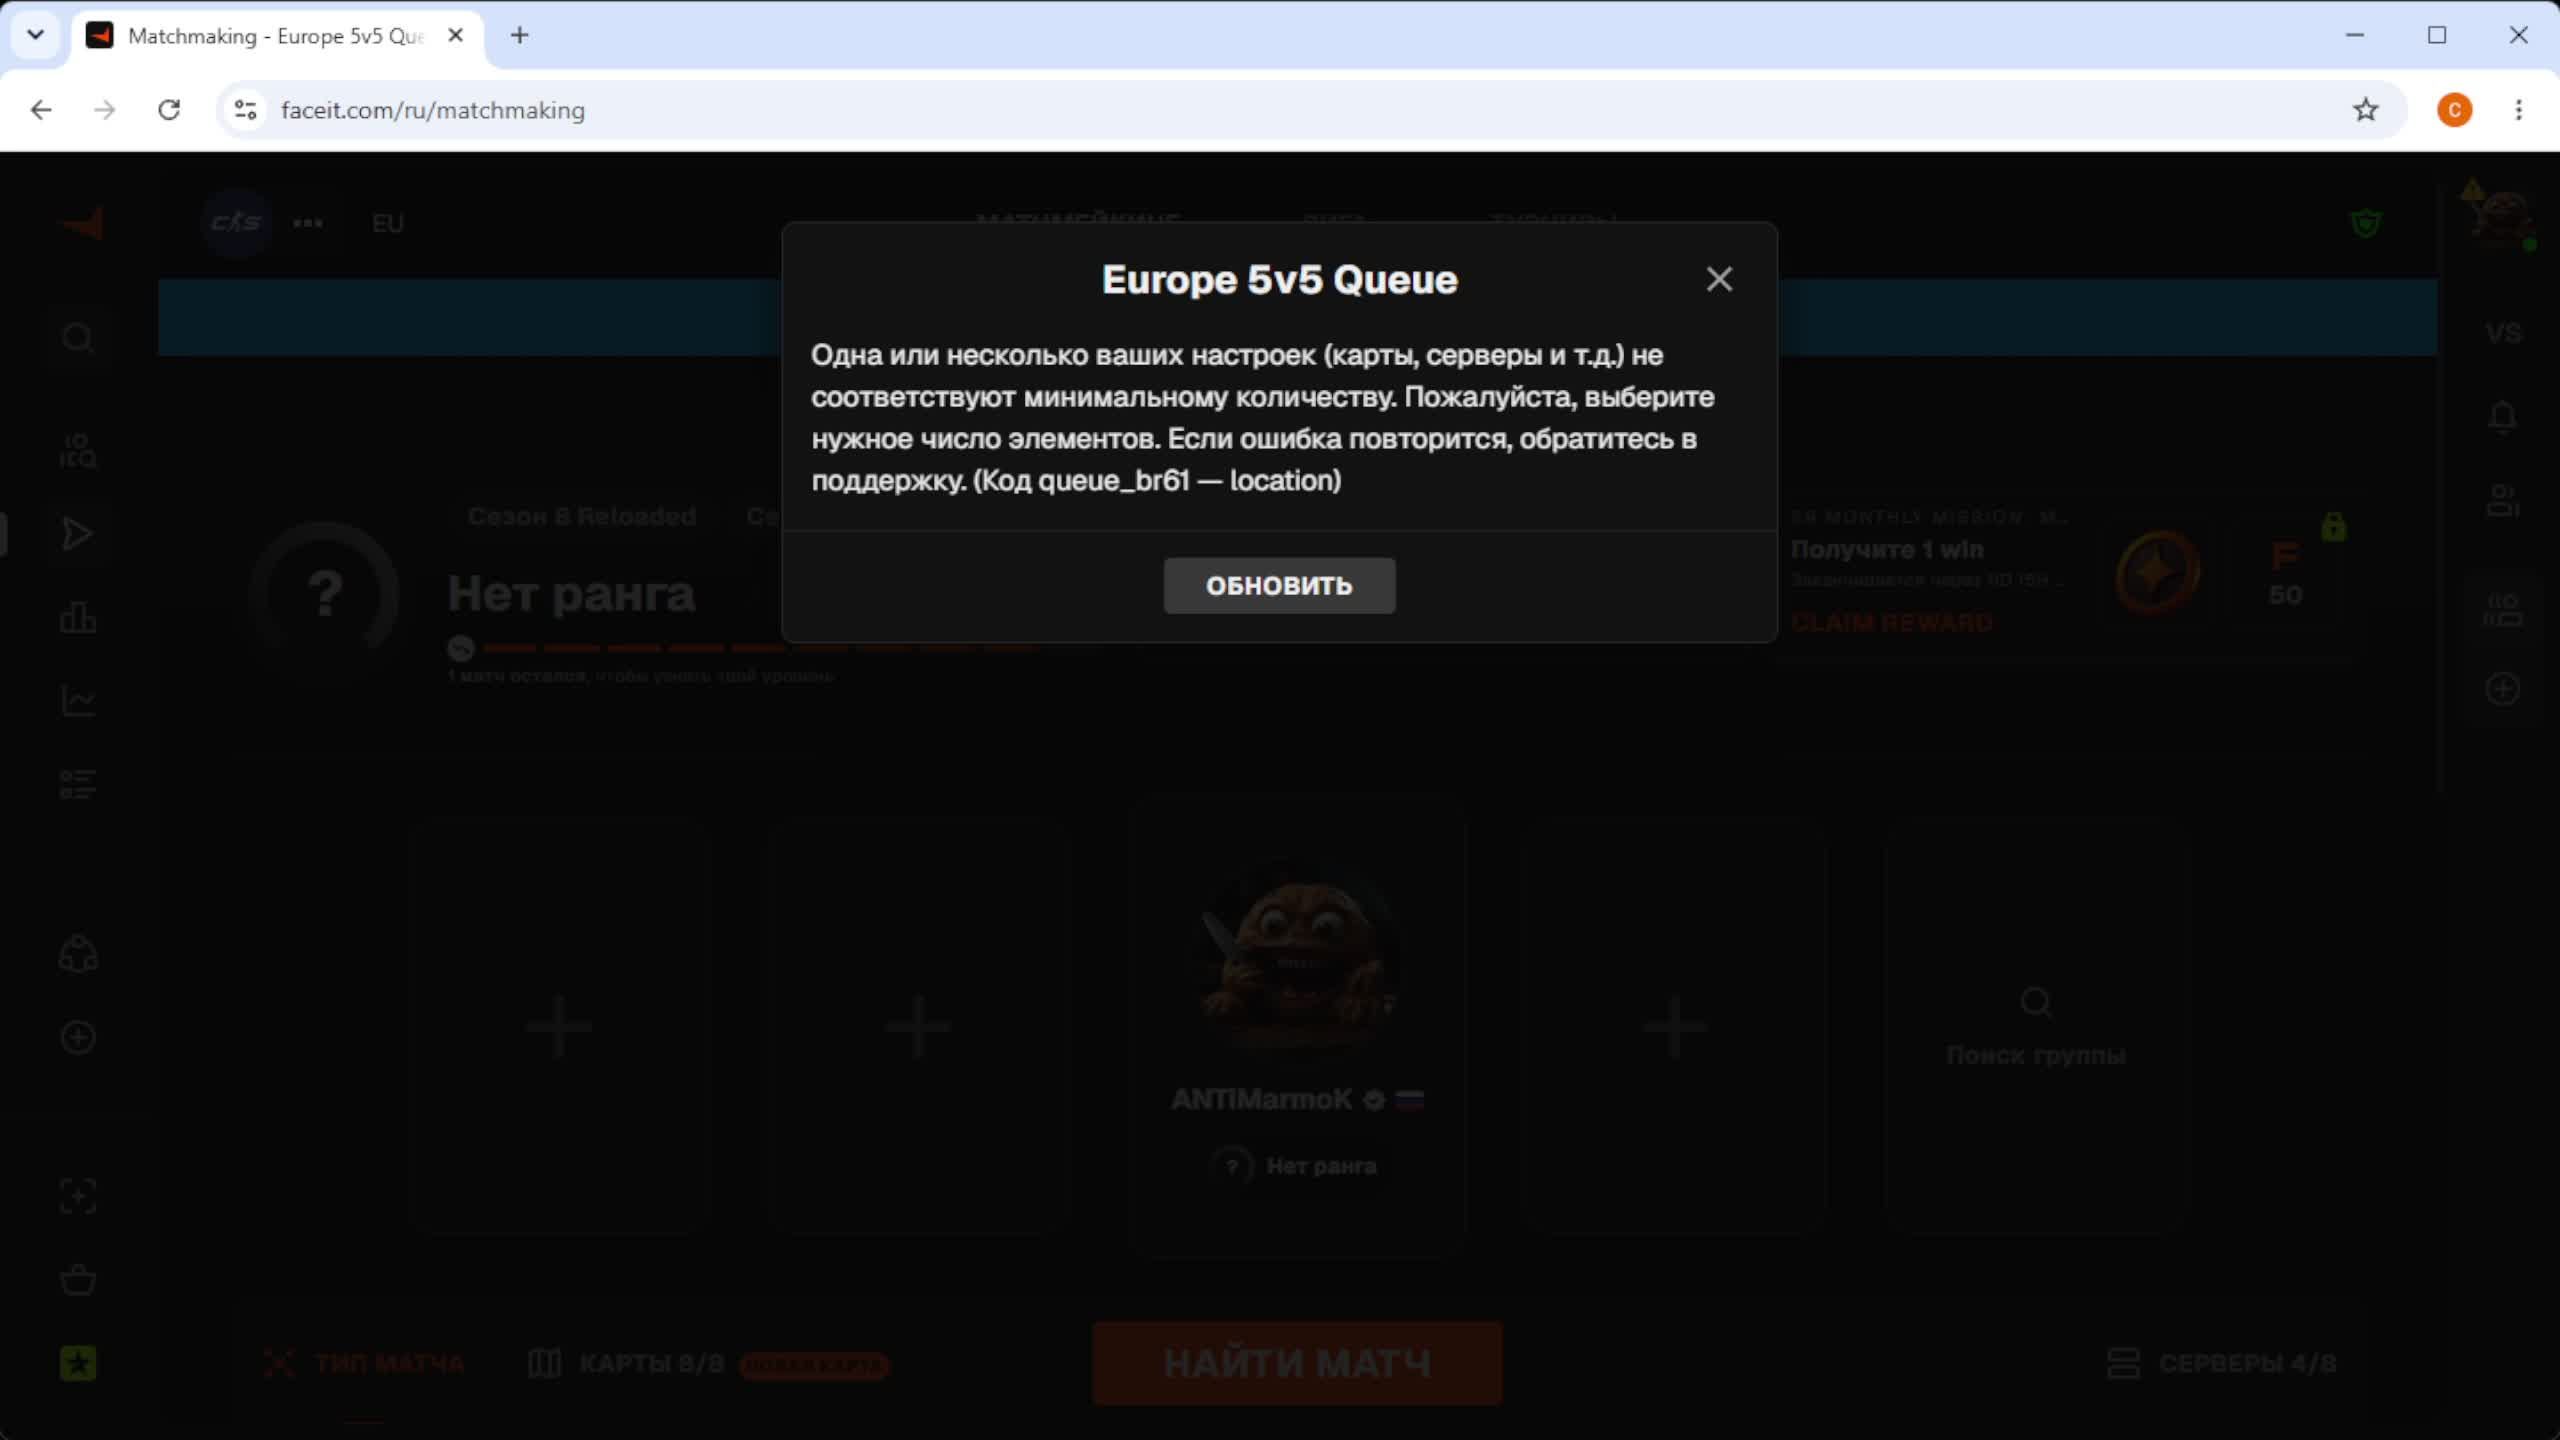Click the plus-circle icon in right sidebar
Image resolution: width=2560 pixels, height=1440 pixels.
point(2503,689)
